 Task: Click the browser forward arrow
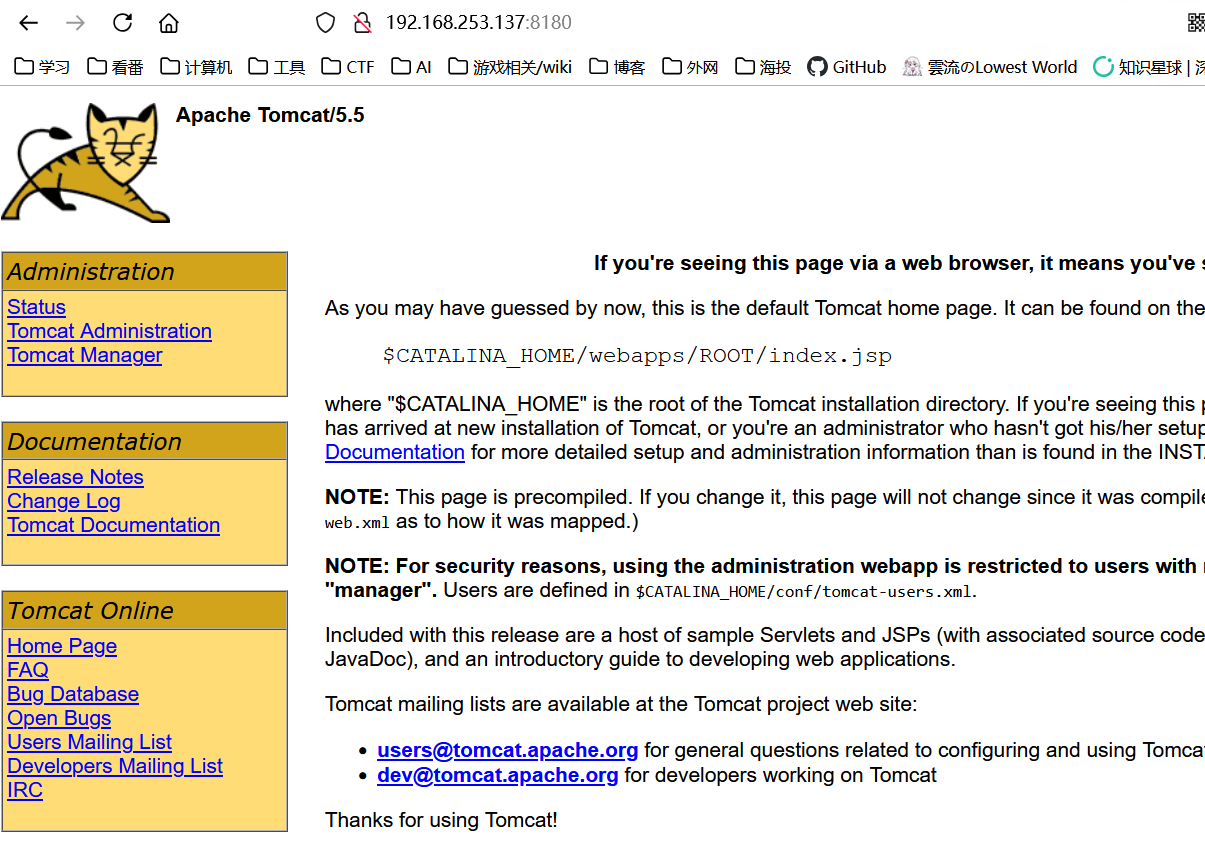75,23
